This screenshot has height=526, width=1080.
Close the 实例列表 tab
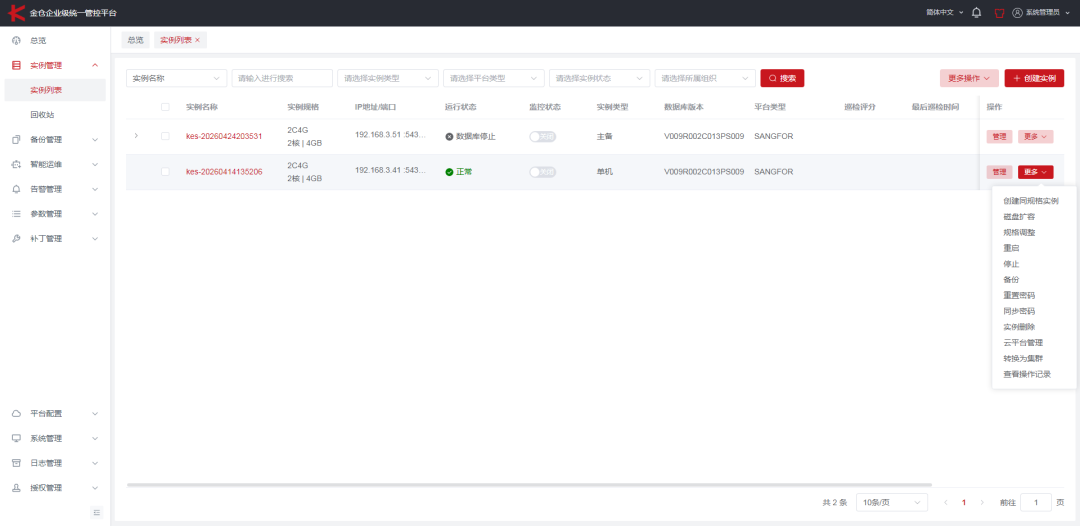pyautogui.click(x=198, y=41)
